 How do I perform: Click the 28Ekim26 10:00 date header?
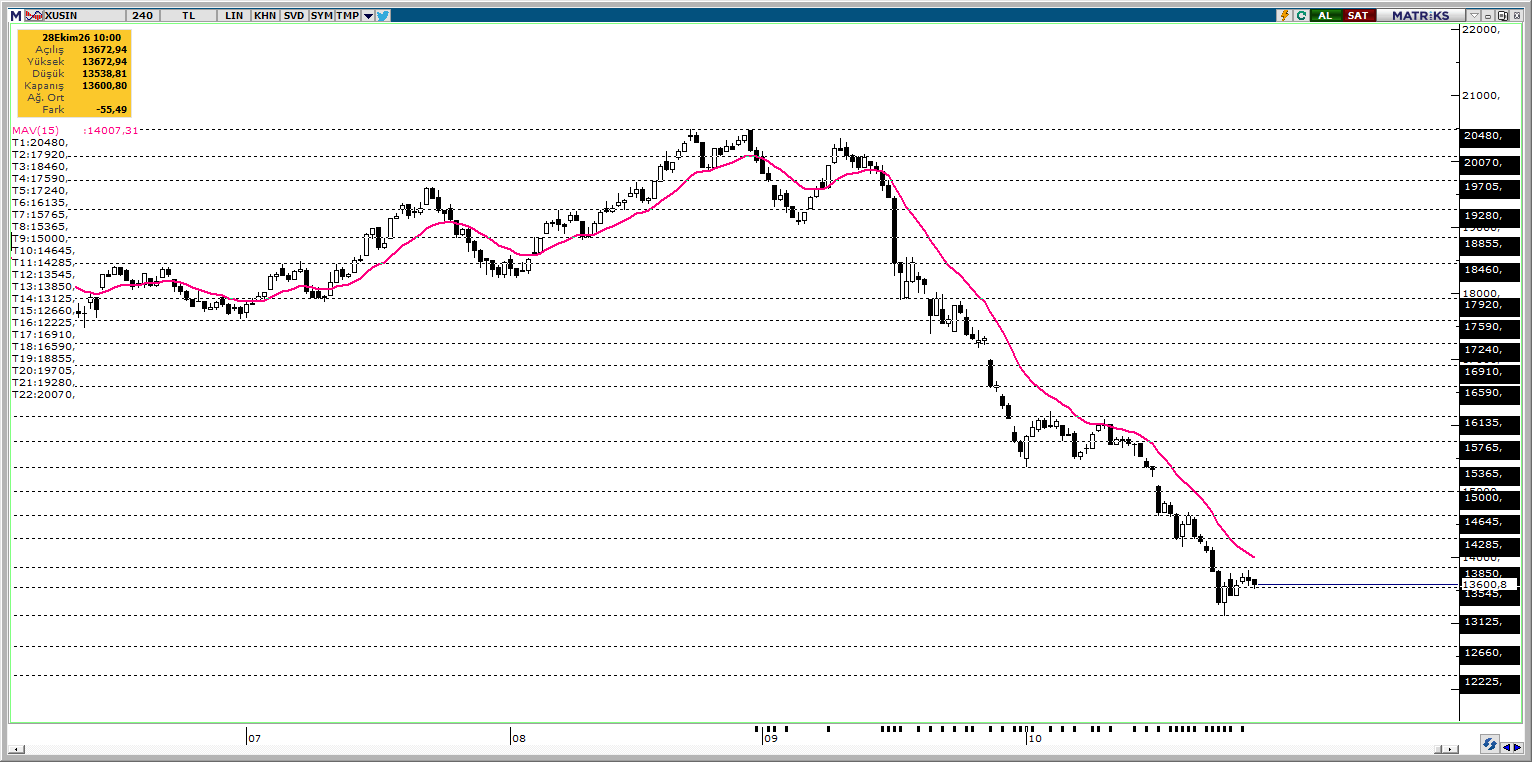[x=82, y=37]
